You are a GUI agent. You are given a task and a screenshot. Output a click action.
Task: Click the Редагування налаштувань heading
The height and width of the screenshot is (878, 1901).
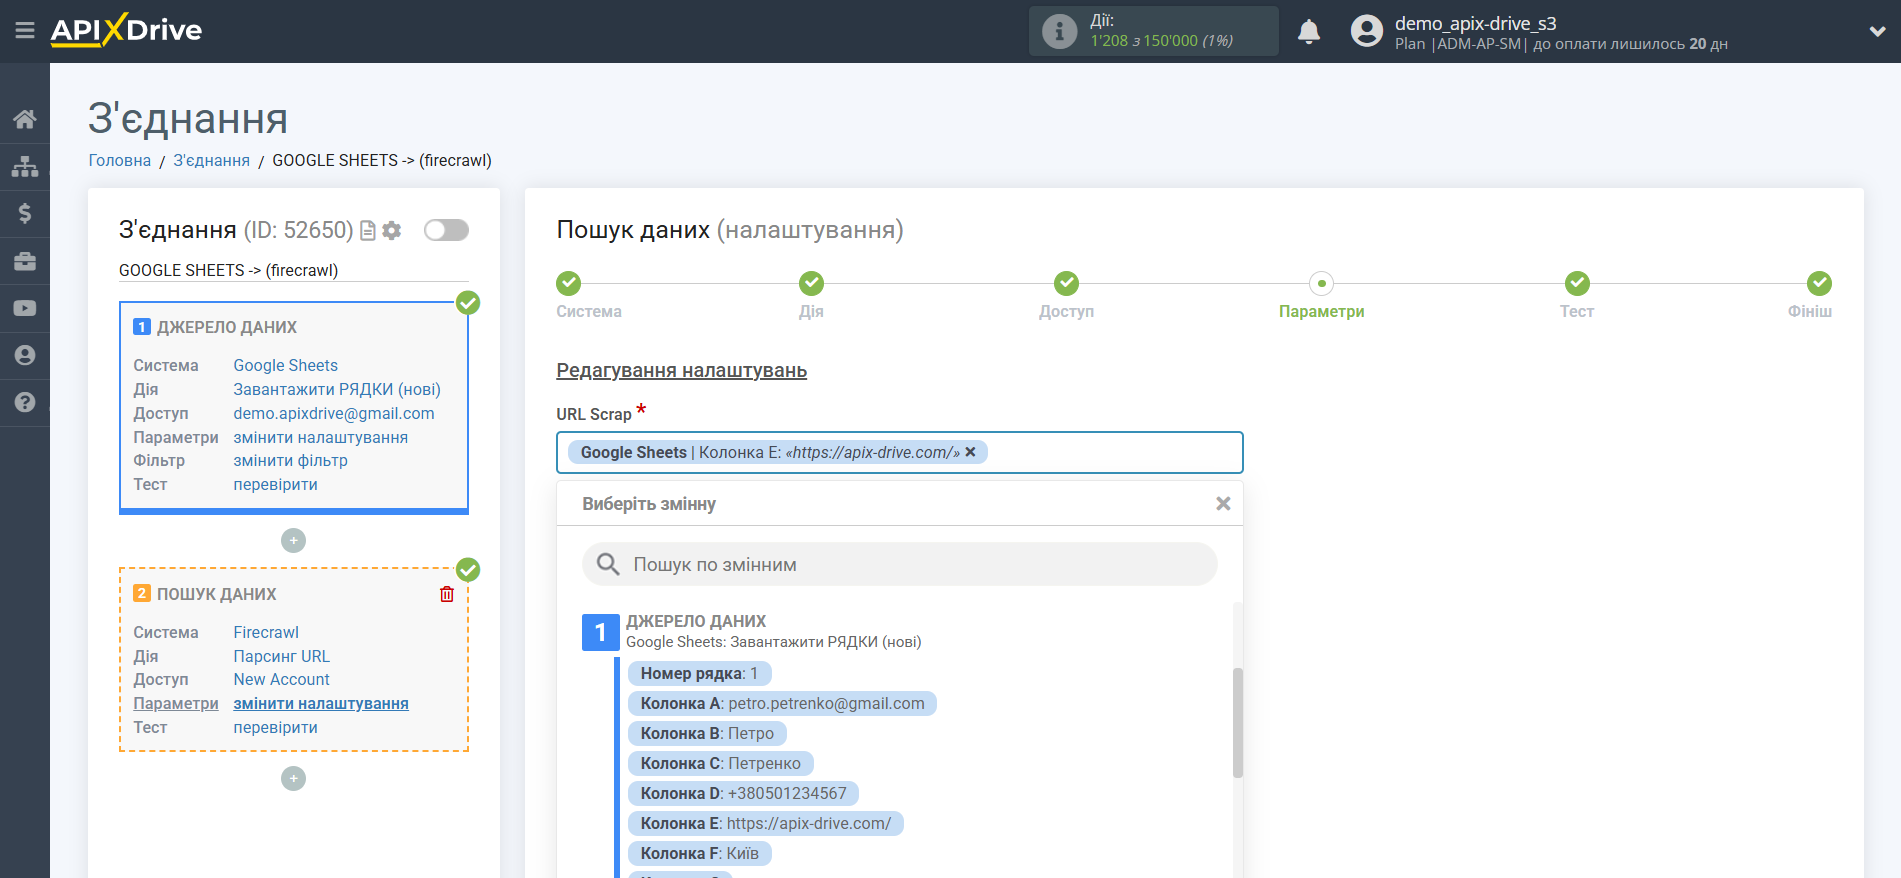(x=681, y=371)
